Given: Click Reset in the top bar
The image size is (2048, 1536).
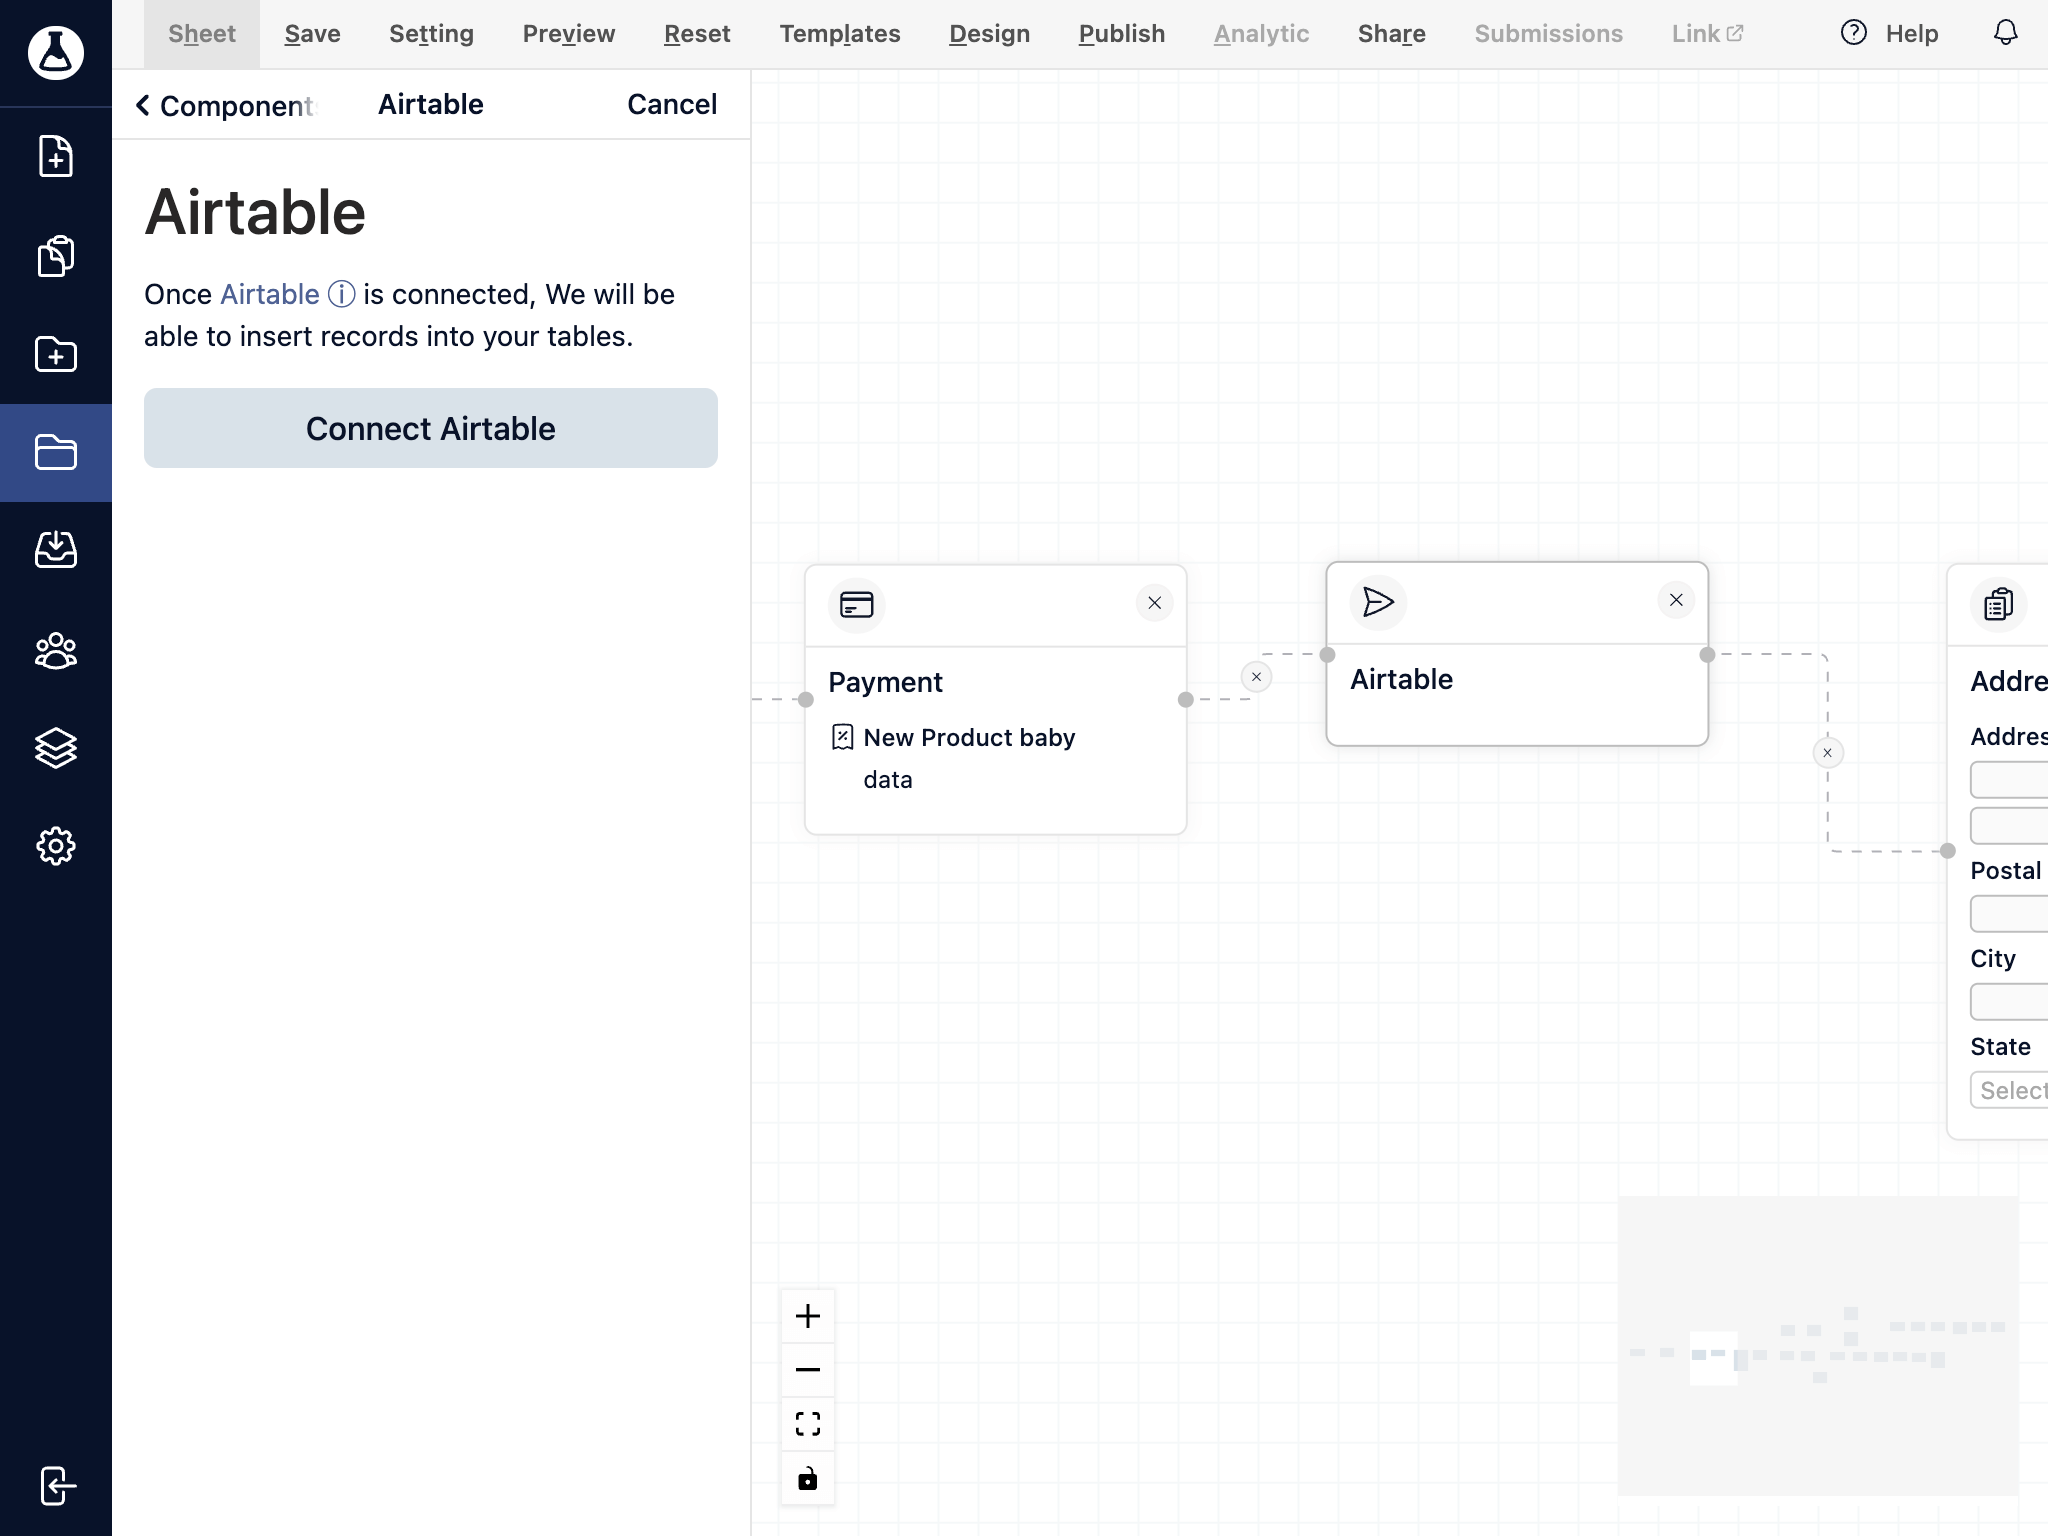Looking at the screenshot, I should click(697, 34).
